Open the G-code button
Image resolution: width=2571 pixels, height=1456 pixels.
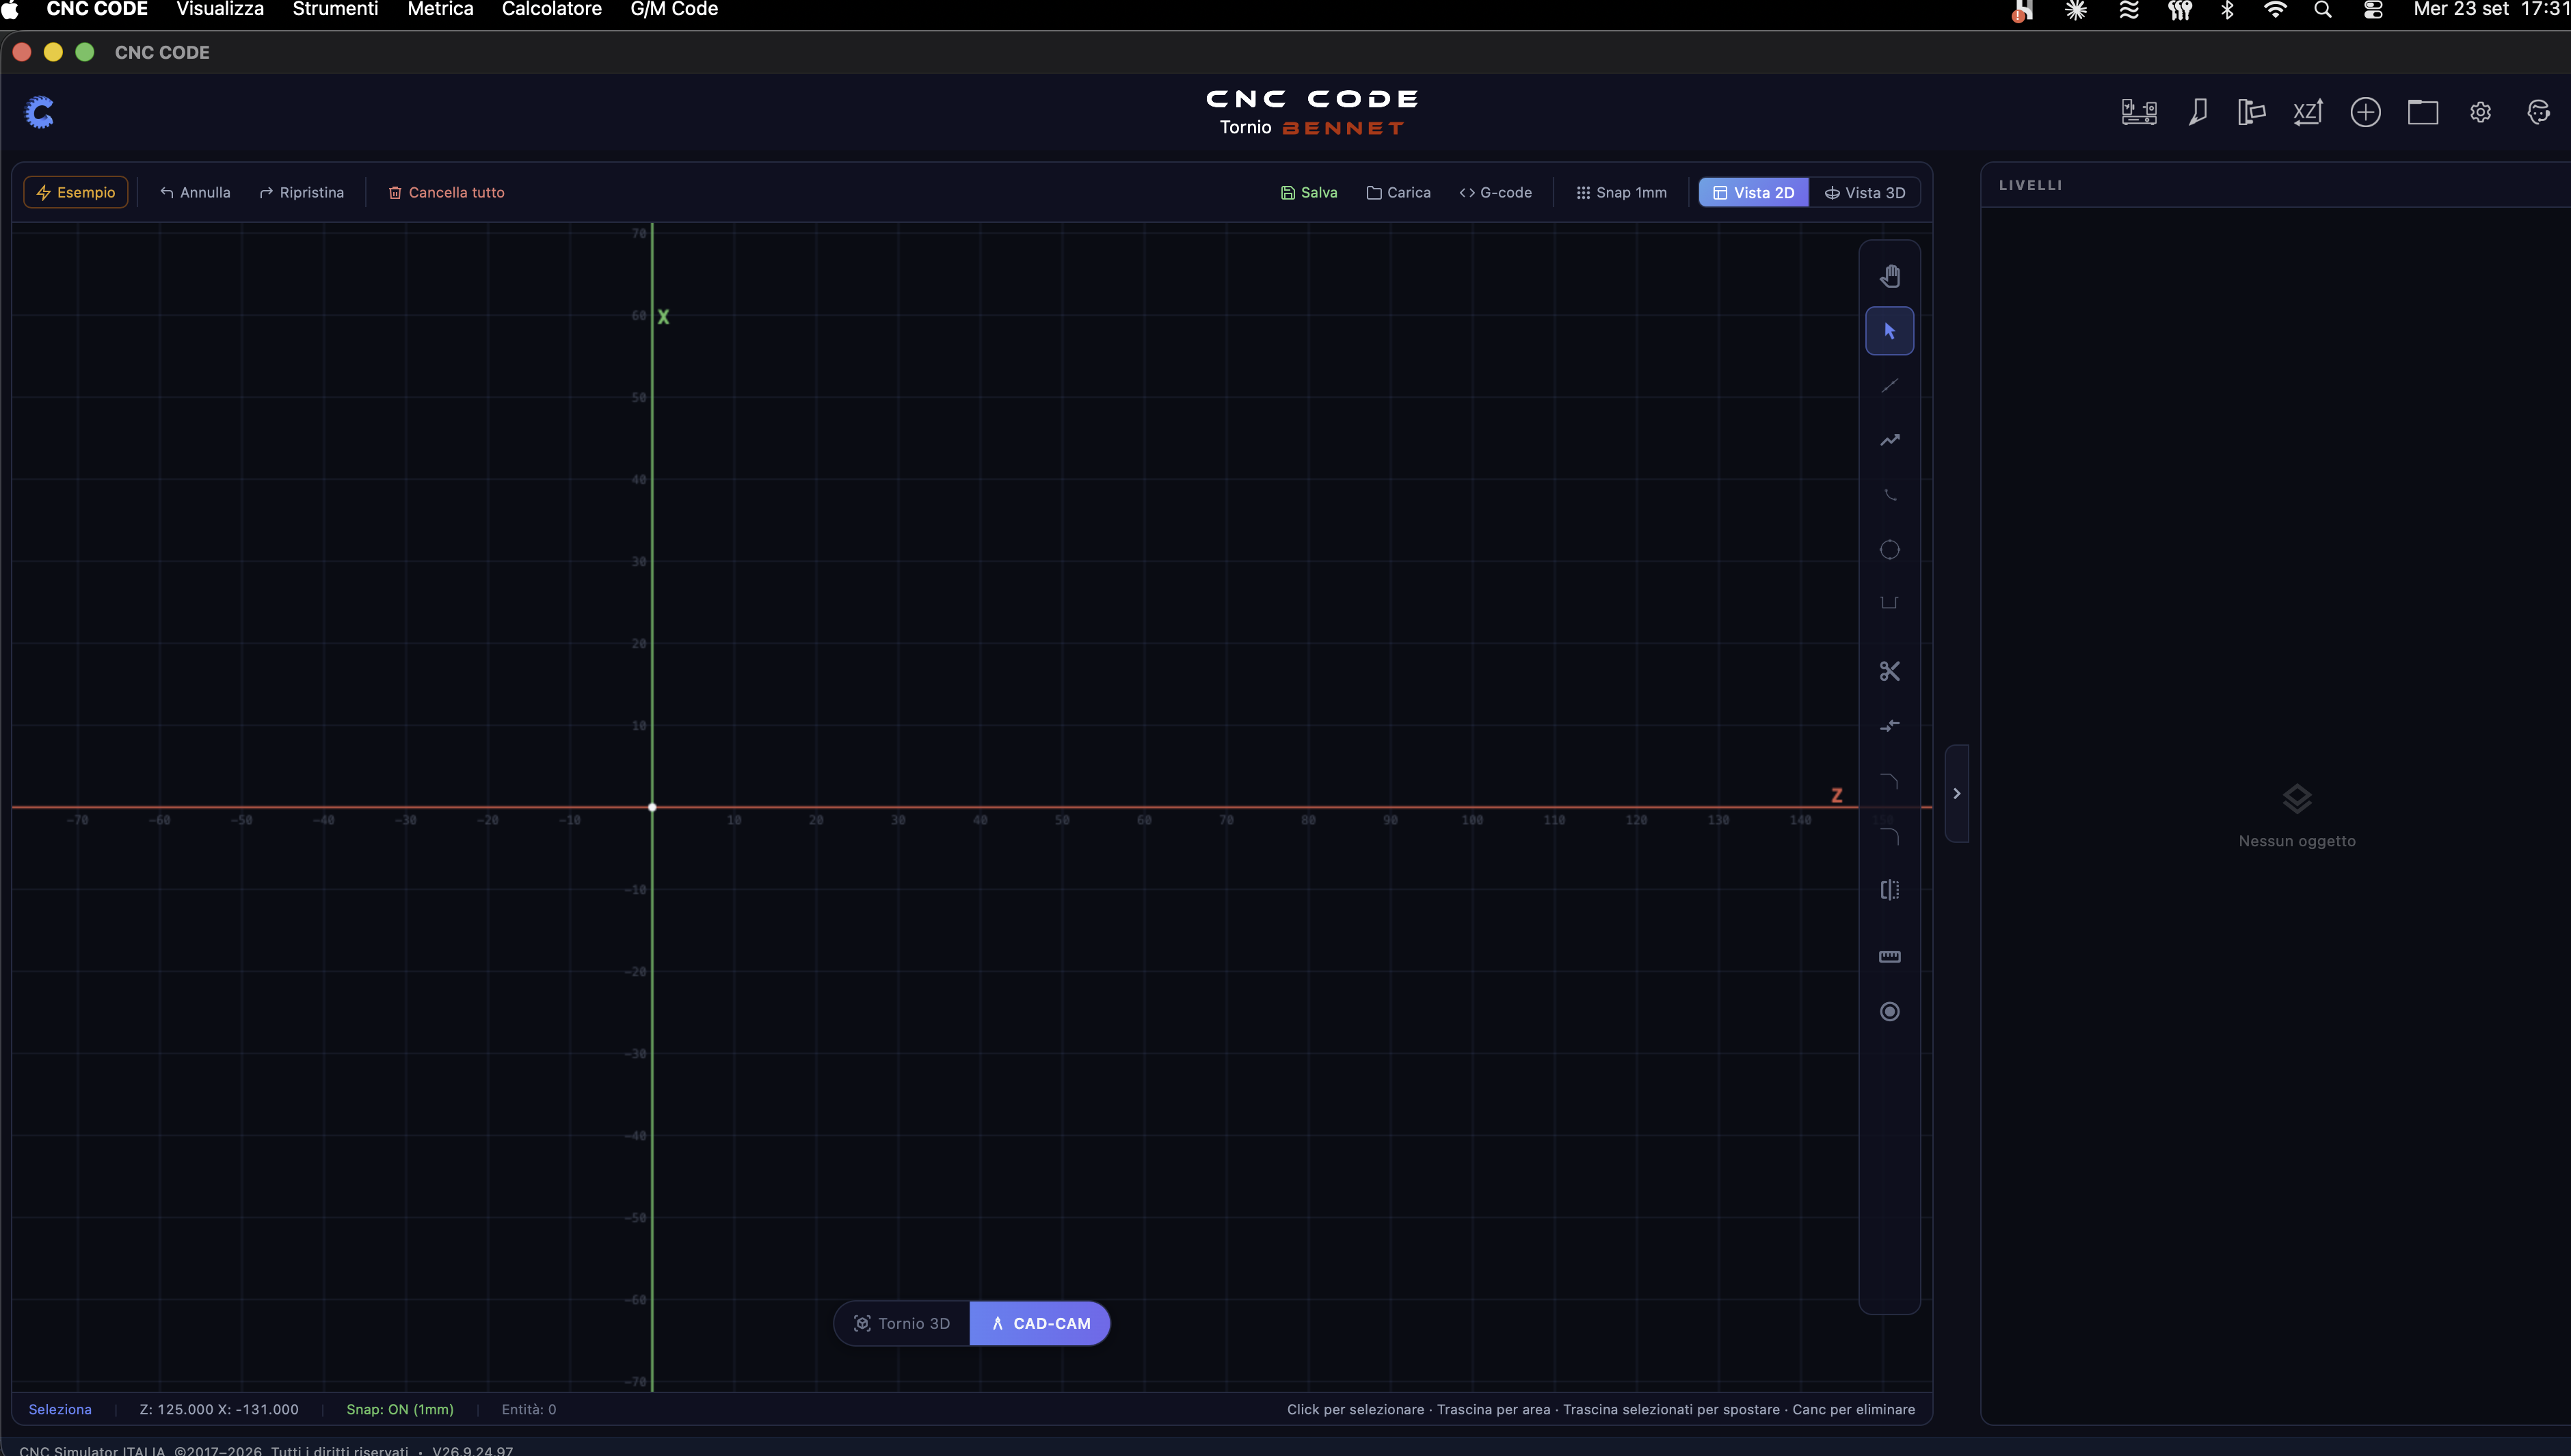pyautogui.click(x=1495, y=192)
